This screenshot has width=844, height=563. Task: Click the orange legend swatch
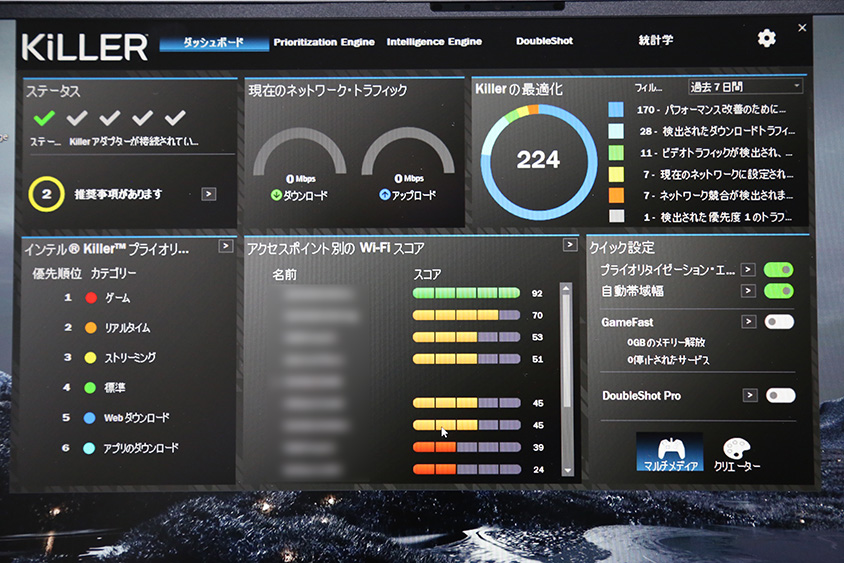616,195
